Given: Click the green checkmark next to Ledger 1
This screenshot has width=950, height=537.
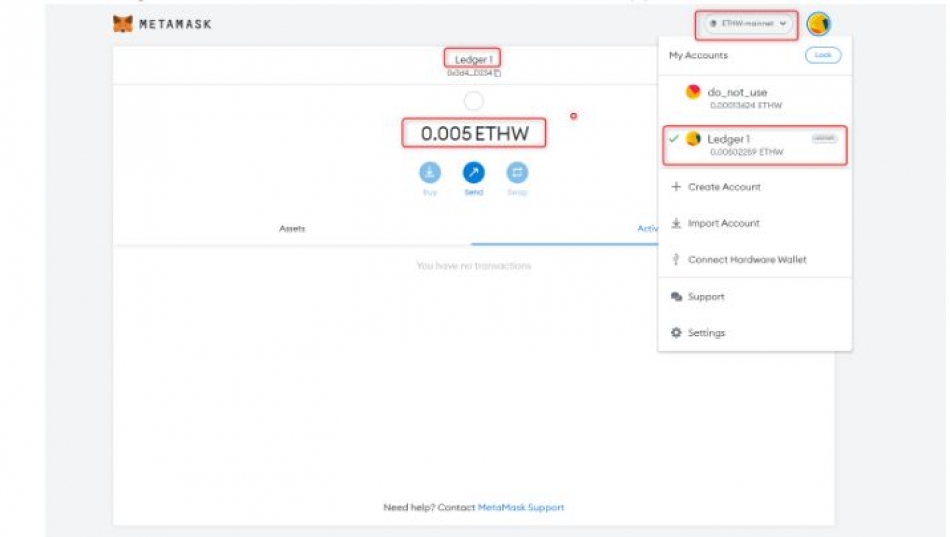Looking at the screenshot, I should 674,139.
